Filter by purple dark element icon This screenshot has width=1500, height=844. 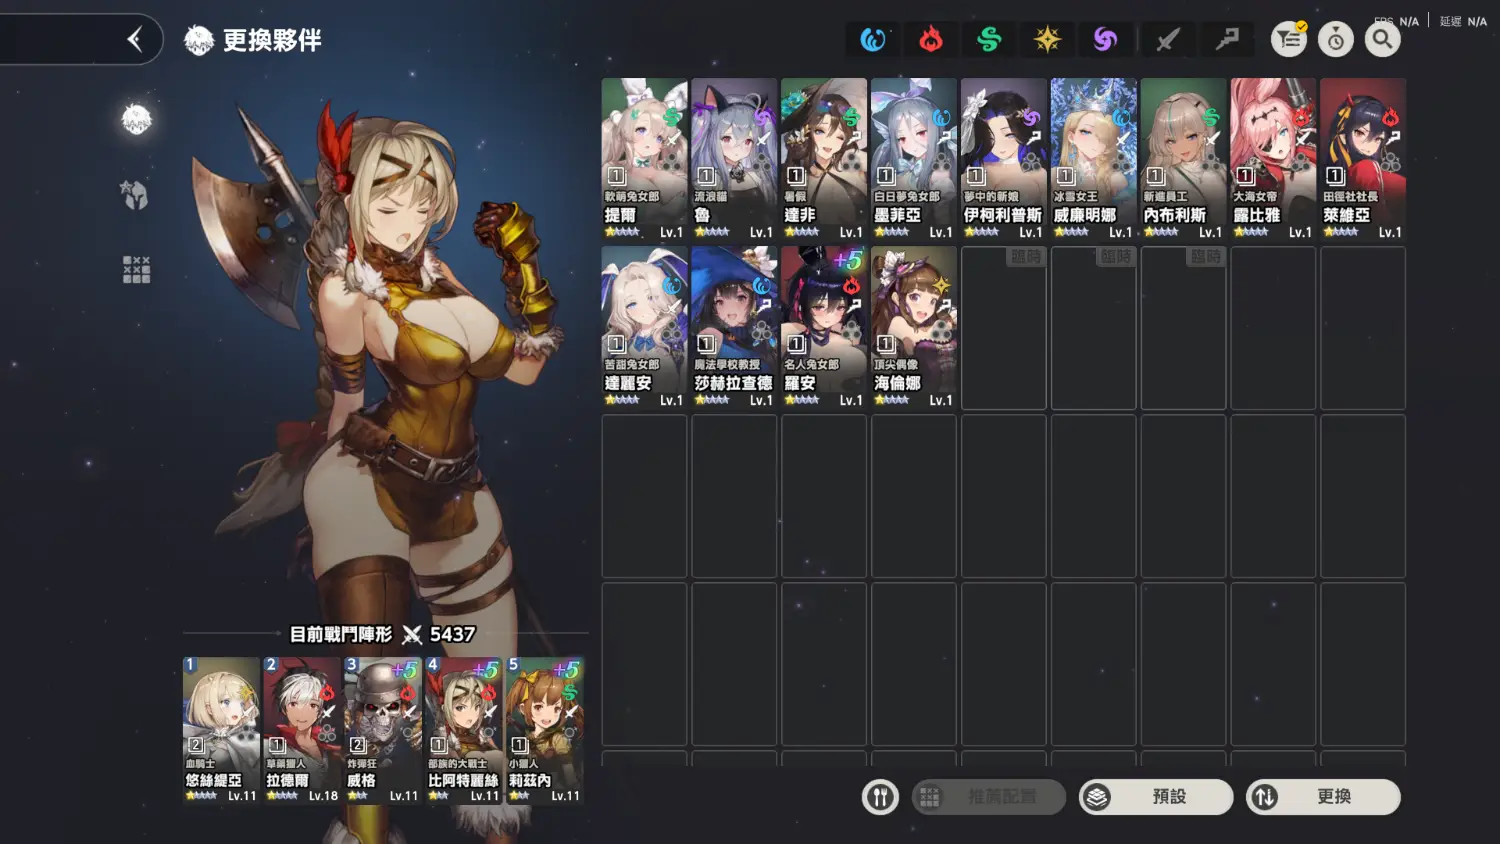(1105, 39)
